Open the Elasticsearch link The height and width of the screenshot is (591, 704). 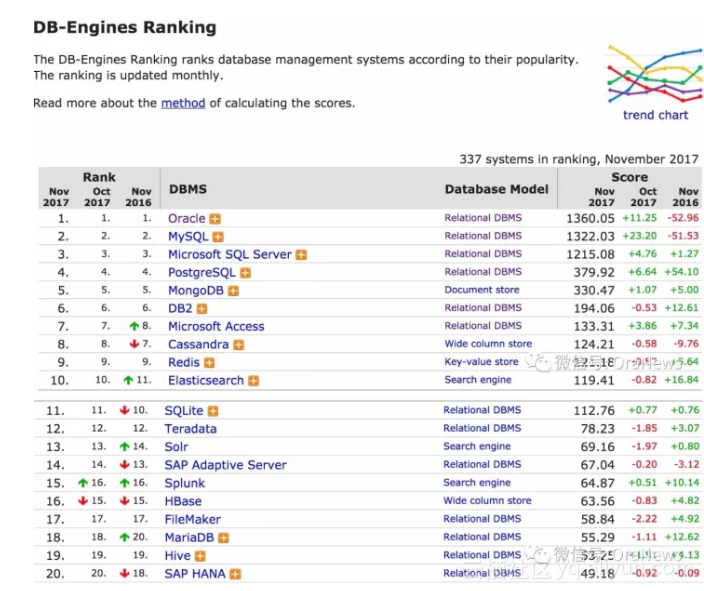click(206, 380)
